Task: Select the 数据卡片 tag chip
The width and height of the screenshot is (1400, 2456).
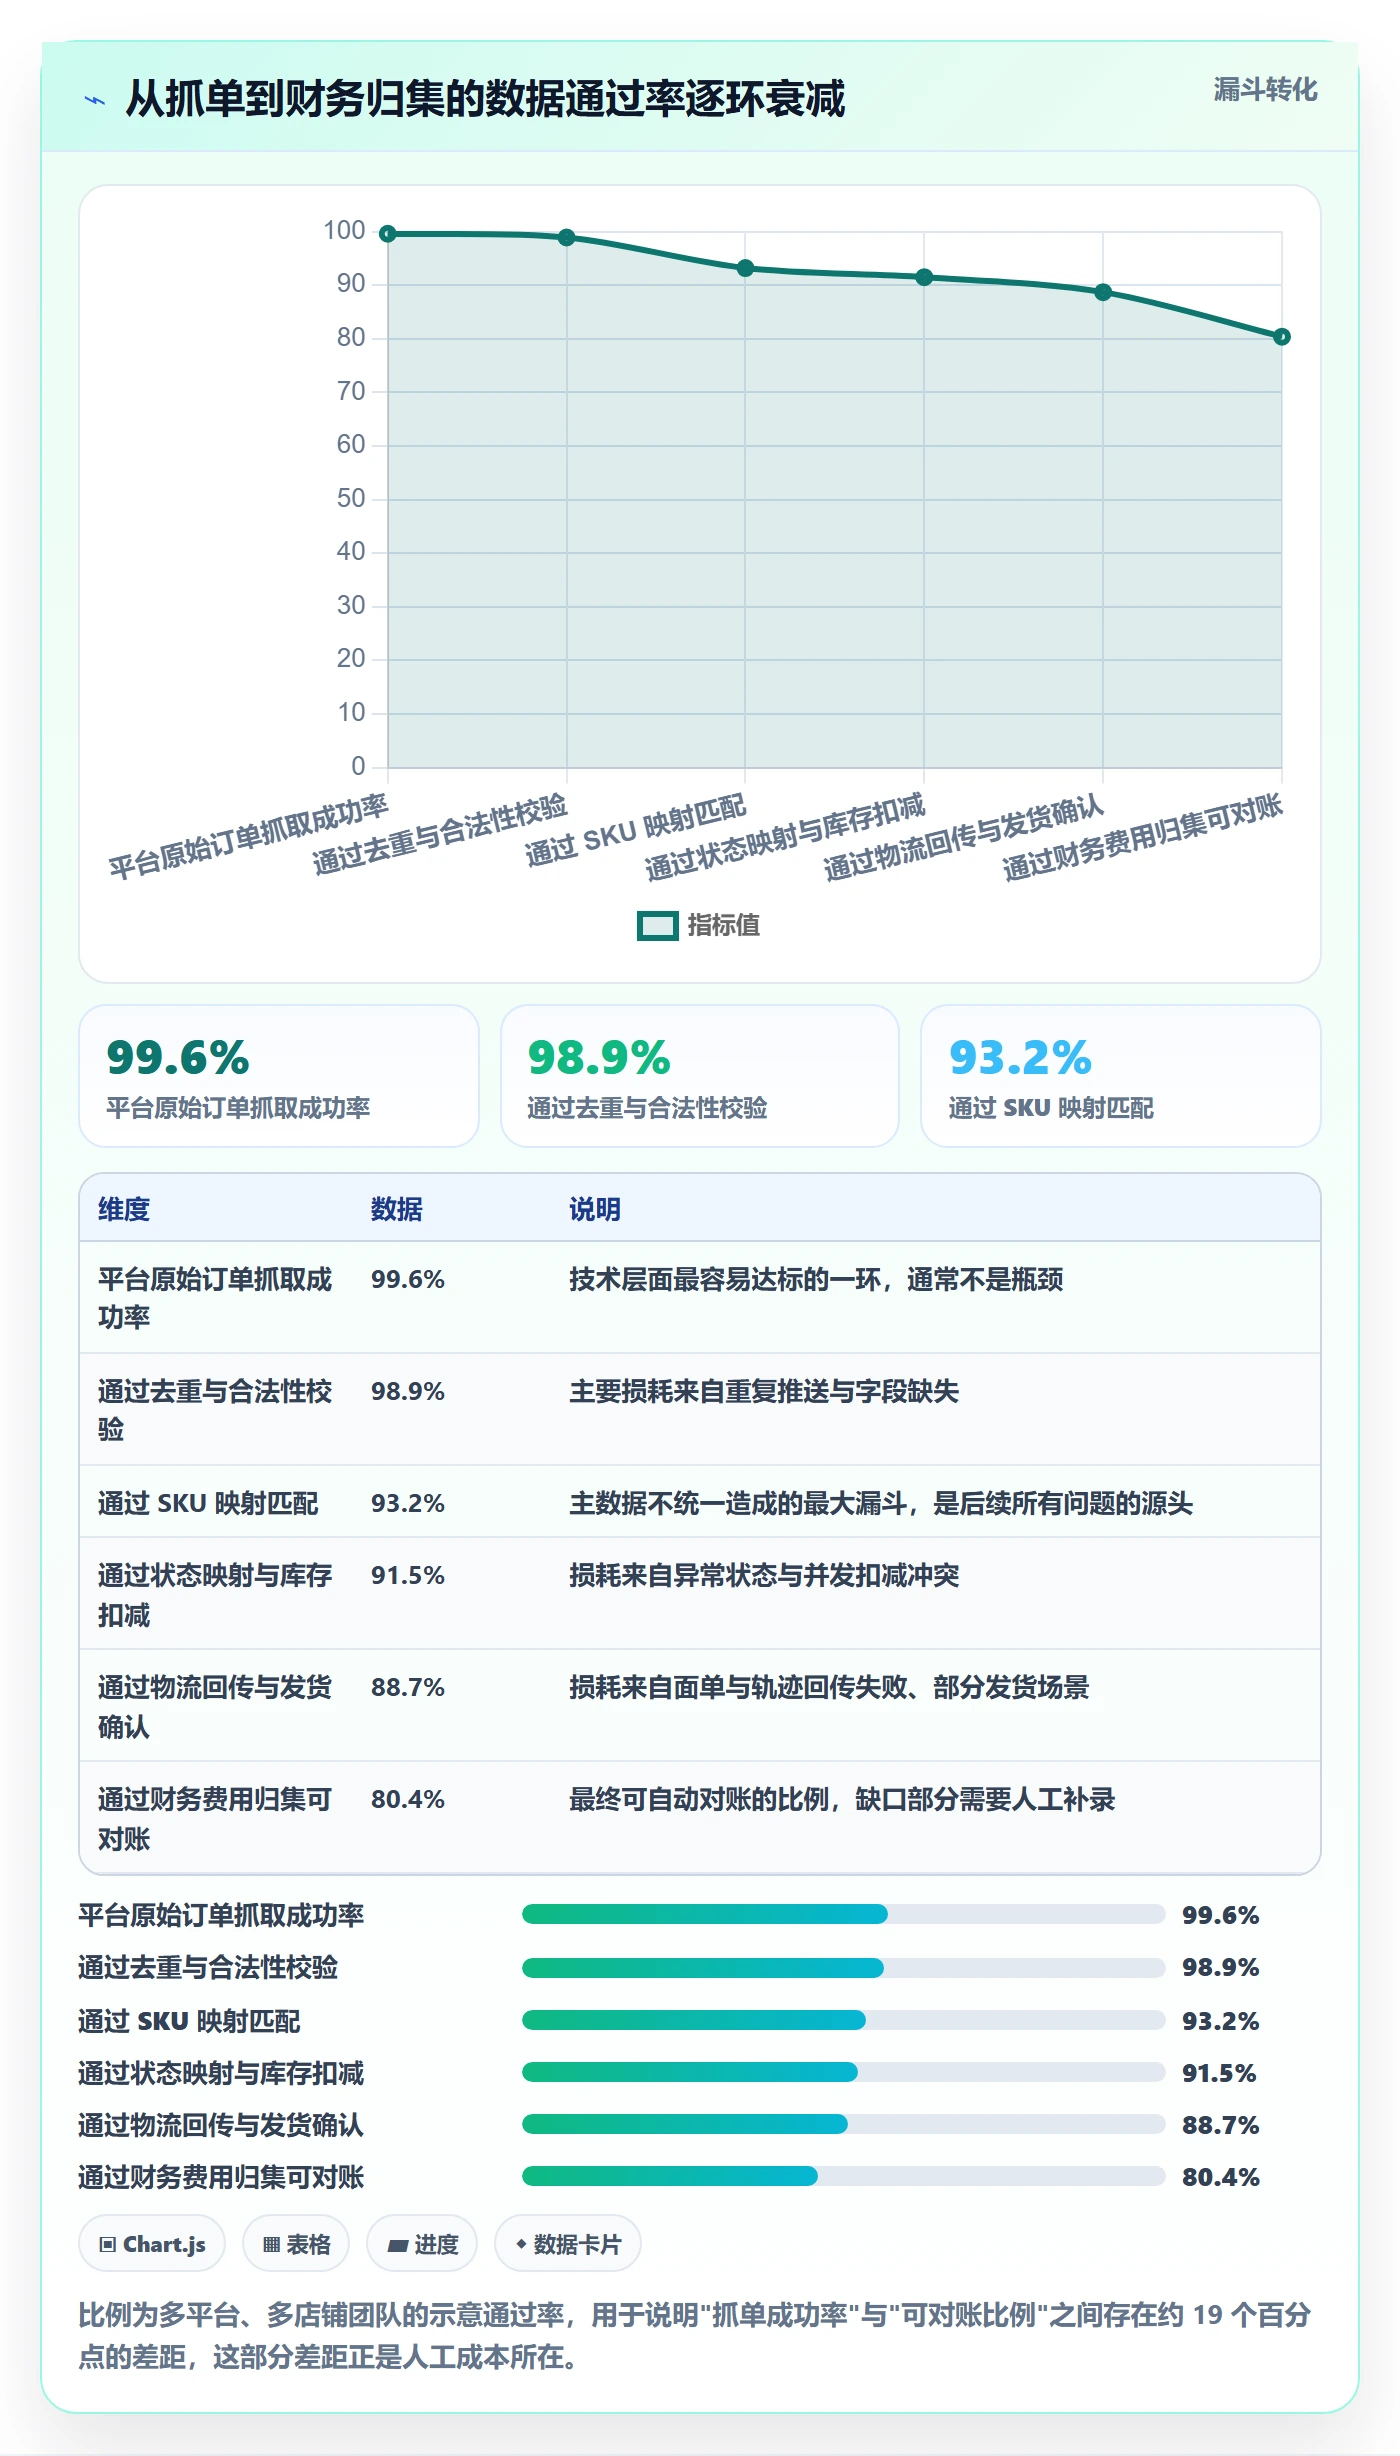Action: coord(568,2244)
